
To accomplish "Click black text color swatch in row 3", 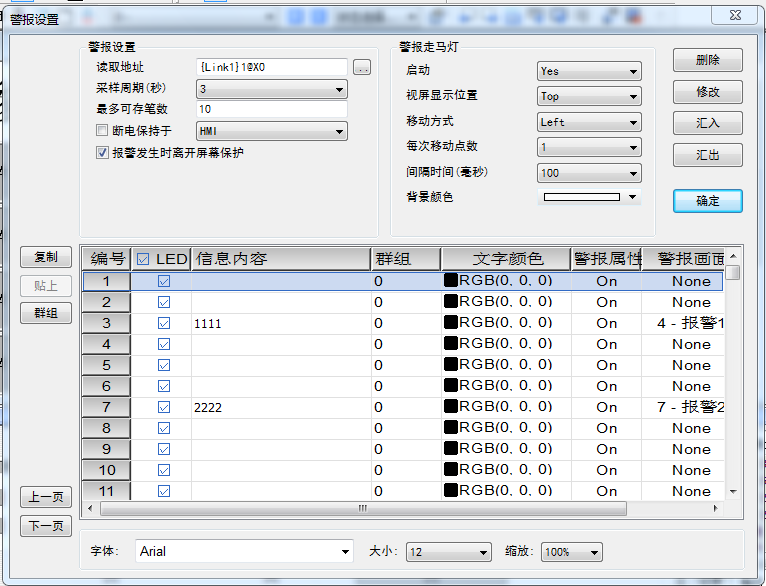I will click(x=450, y=323).
